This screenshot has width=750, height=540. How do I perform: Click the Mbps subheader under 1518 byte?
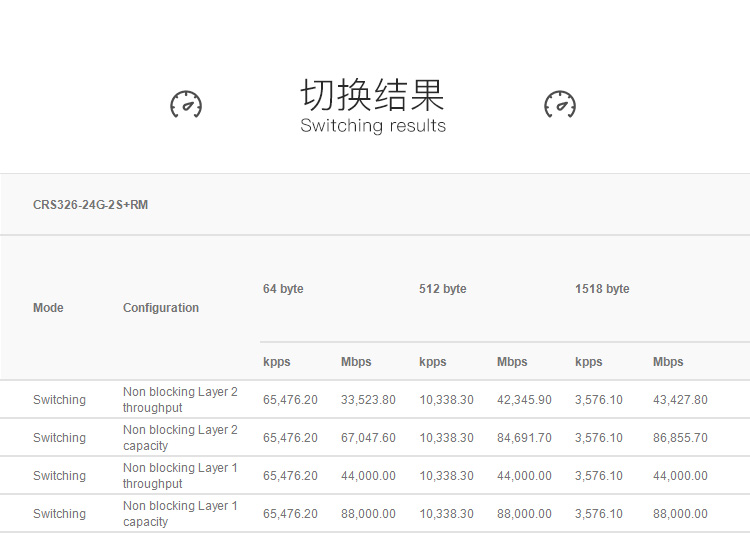click(668, 362)
